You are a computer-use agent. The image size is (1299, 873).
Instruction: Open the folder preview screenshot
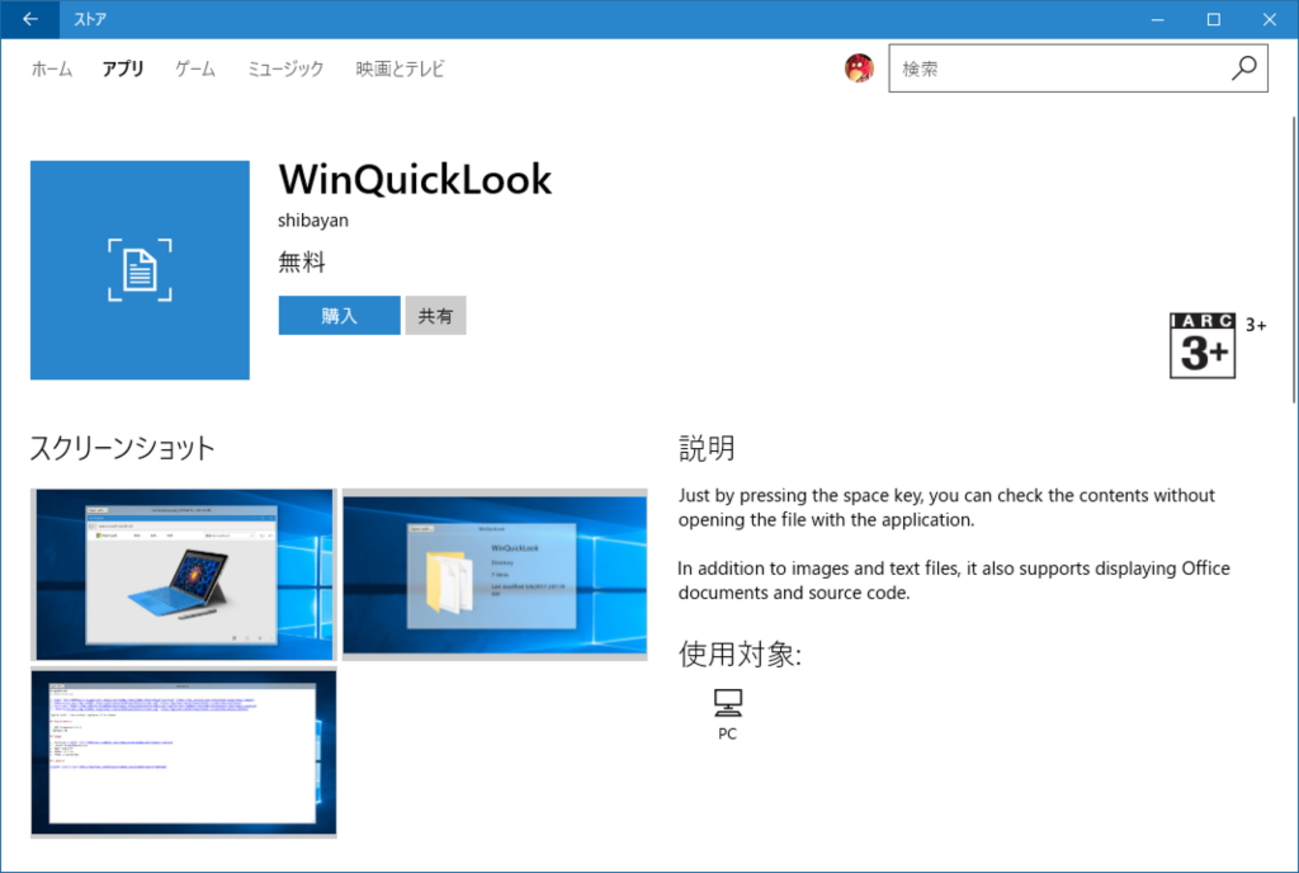(495, 575)
